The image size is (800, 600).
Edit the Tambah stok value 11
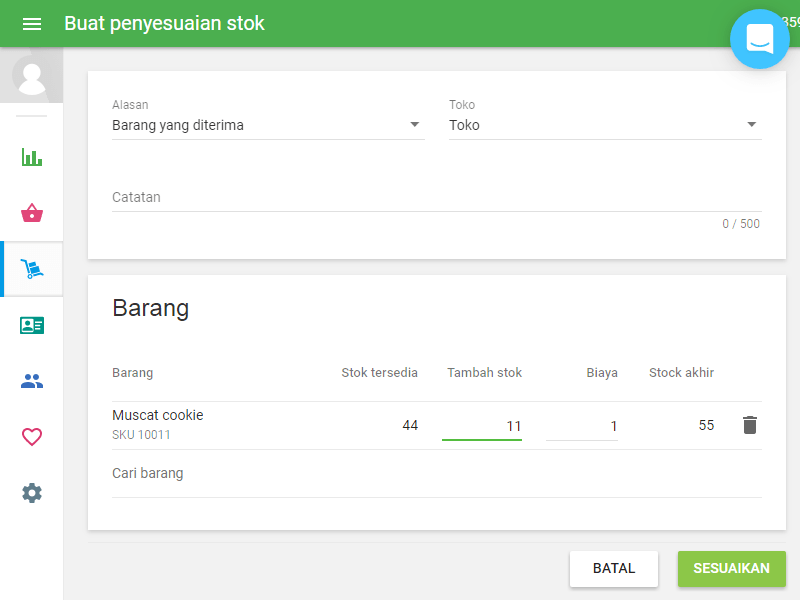pyautogui.click(x=500, y=425)
